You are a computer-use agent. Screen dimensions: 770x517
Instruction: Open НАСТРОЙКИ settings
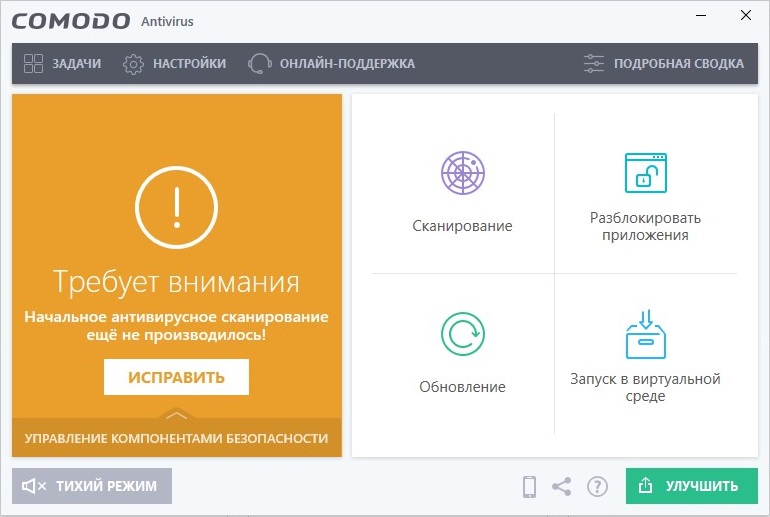(174, 64)
